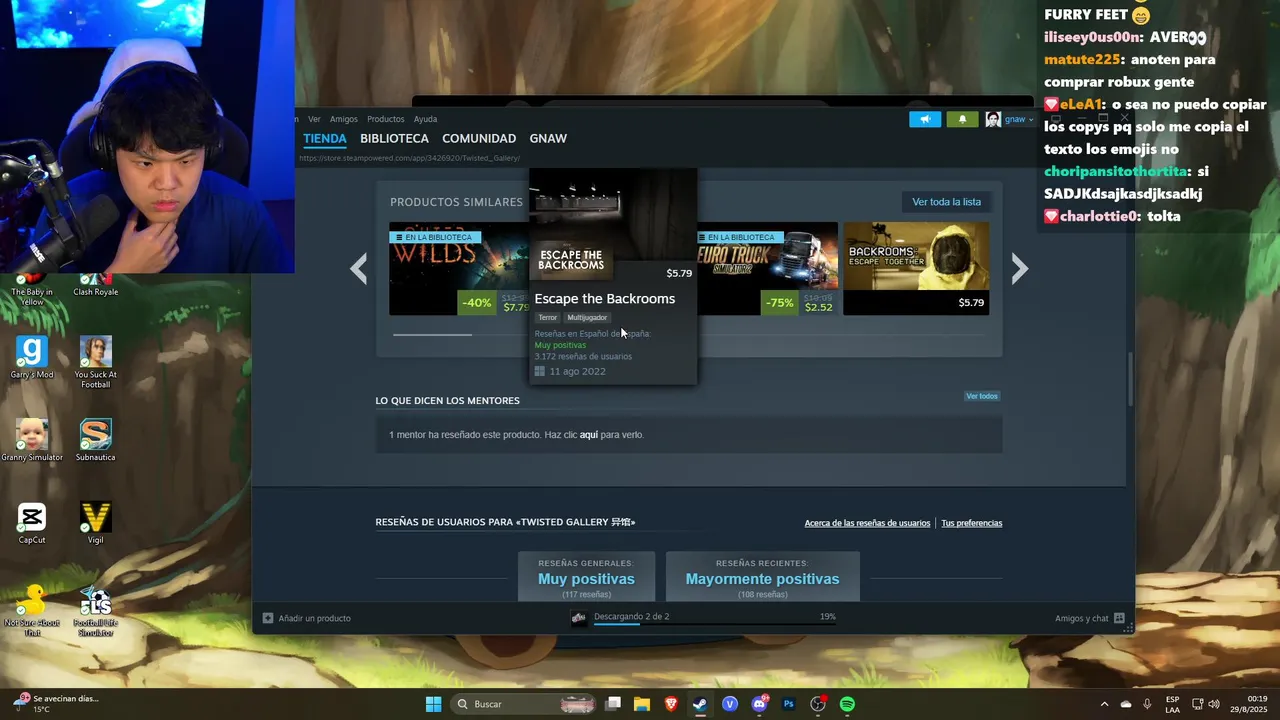Click the carousel scroll indicator bar
This screenshot has width=1280, height=720.
pyautogui.click(x=432, y=335)
